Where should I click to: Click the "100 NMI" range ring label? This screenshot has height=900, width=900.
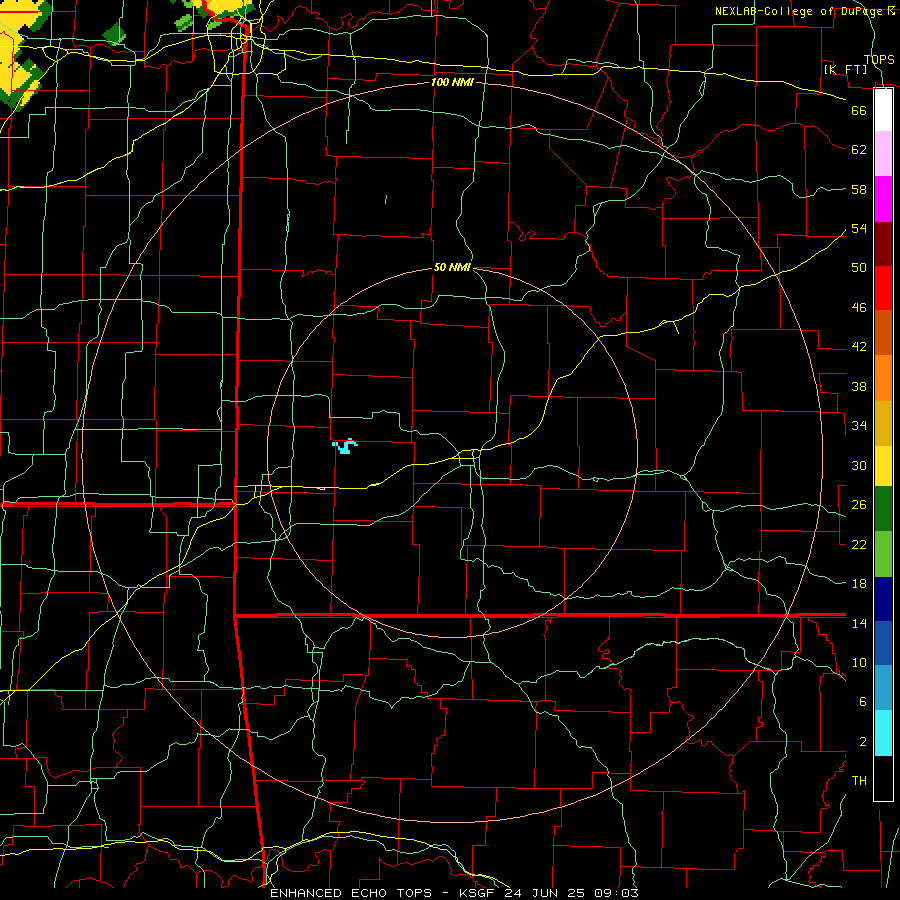[x=452, y=82]
